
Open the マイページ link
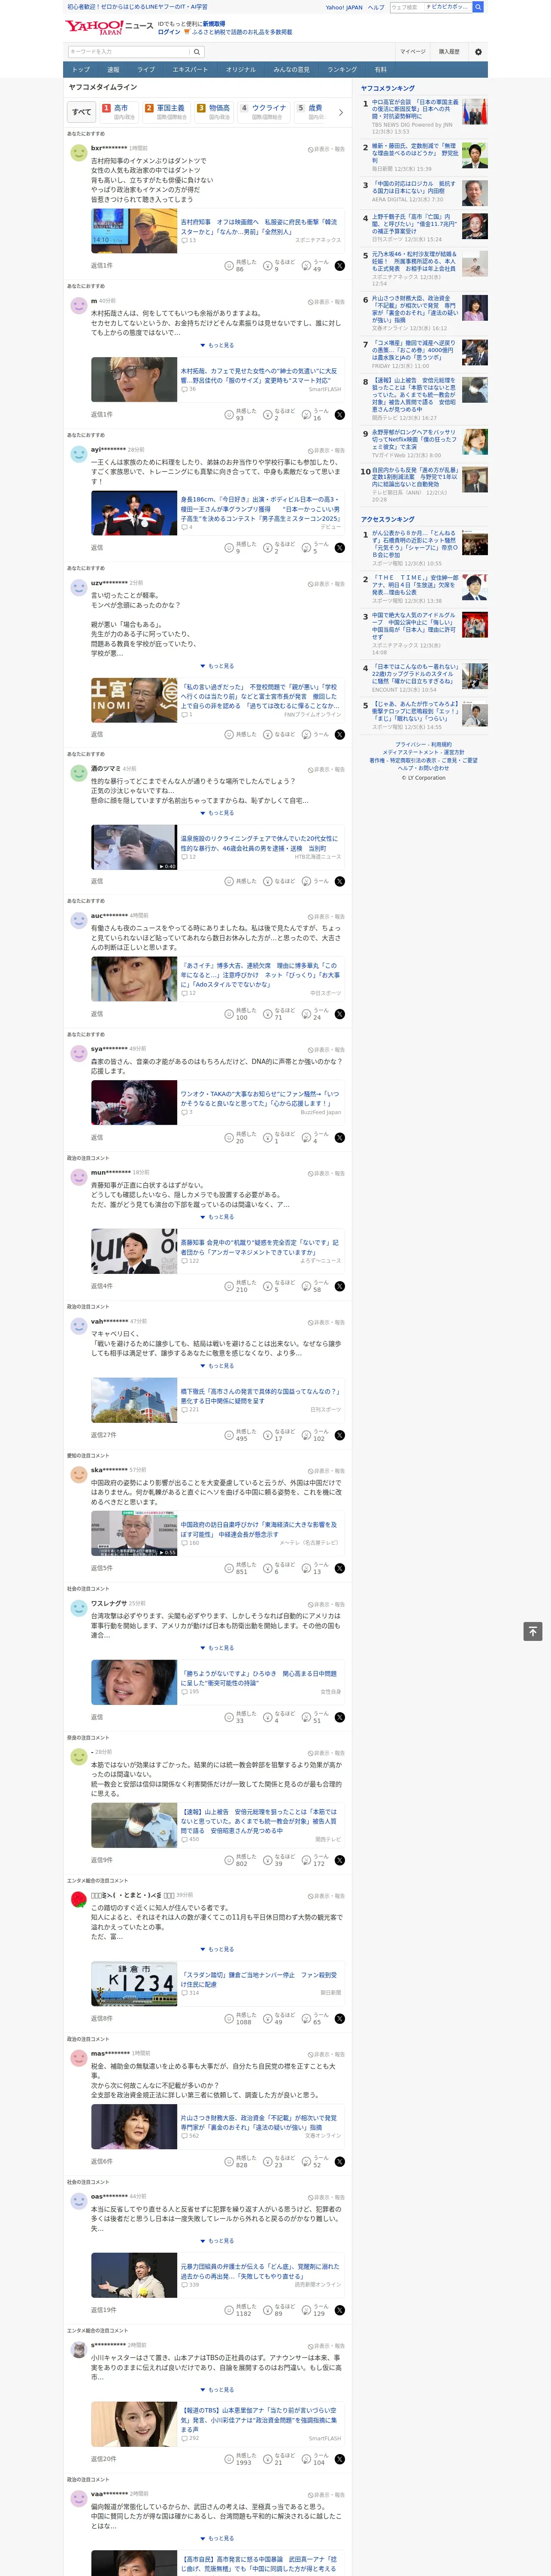(412, 51)
